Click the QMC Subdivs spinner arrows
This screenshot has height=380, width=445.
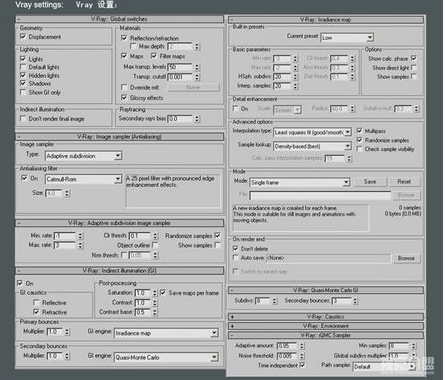tap(275, 301)
